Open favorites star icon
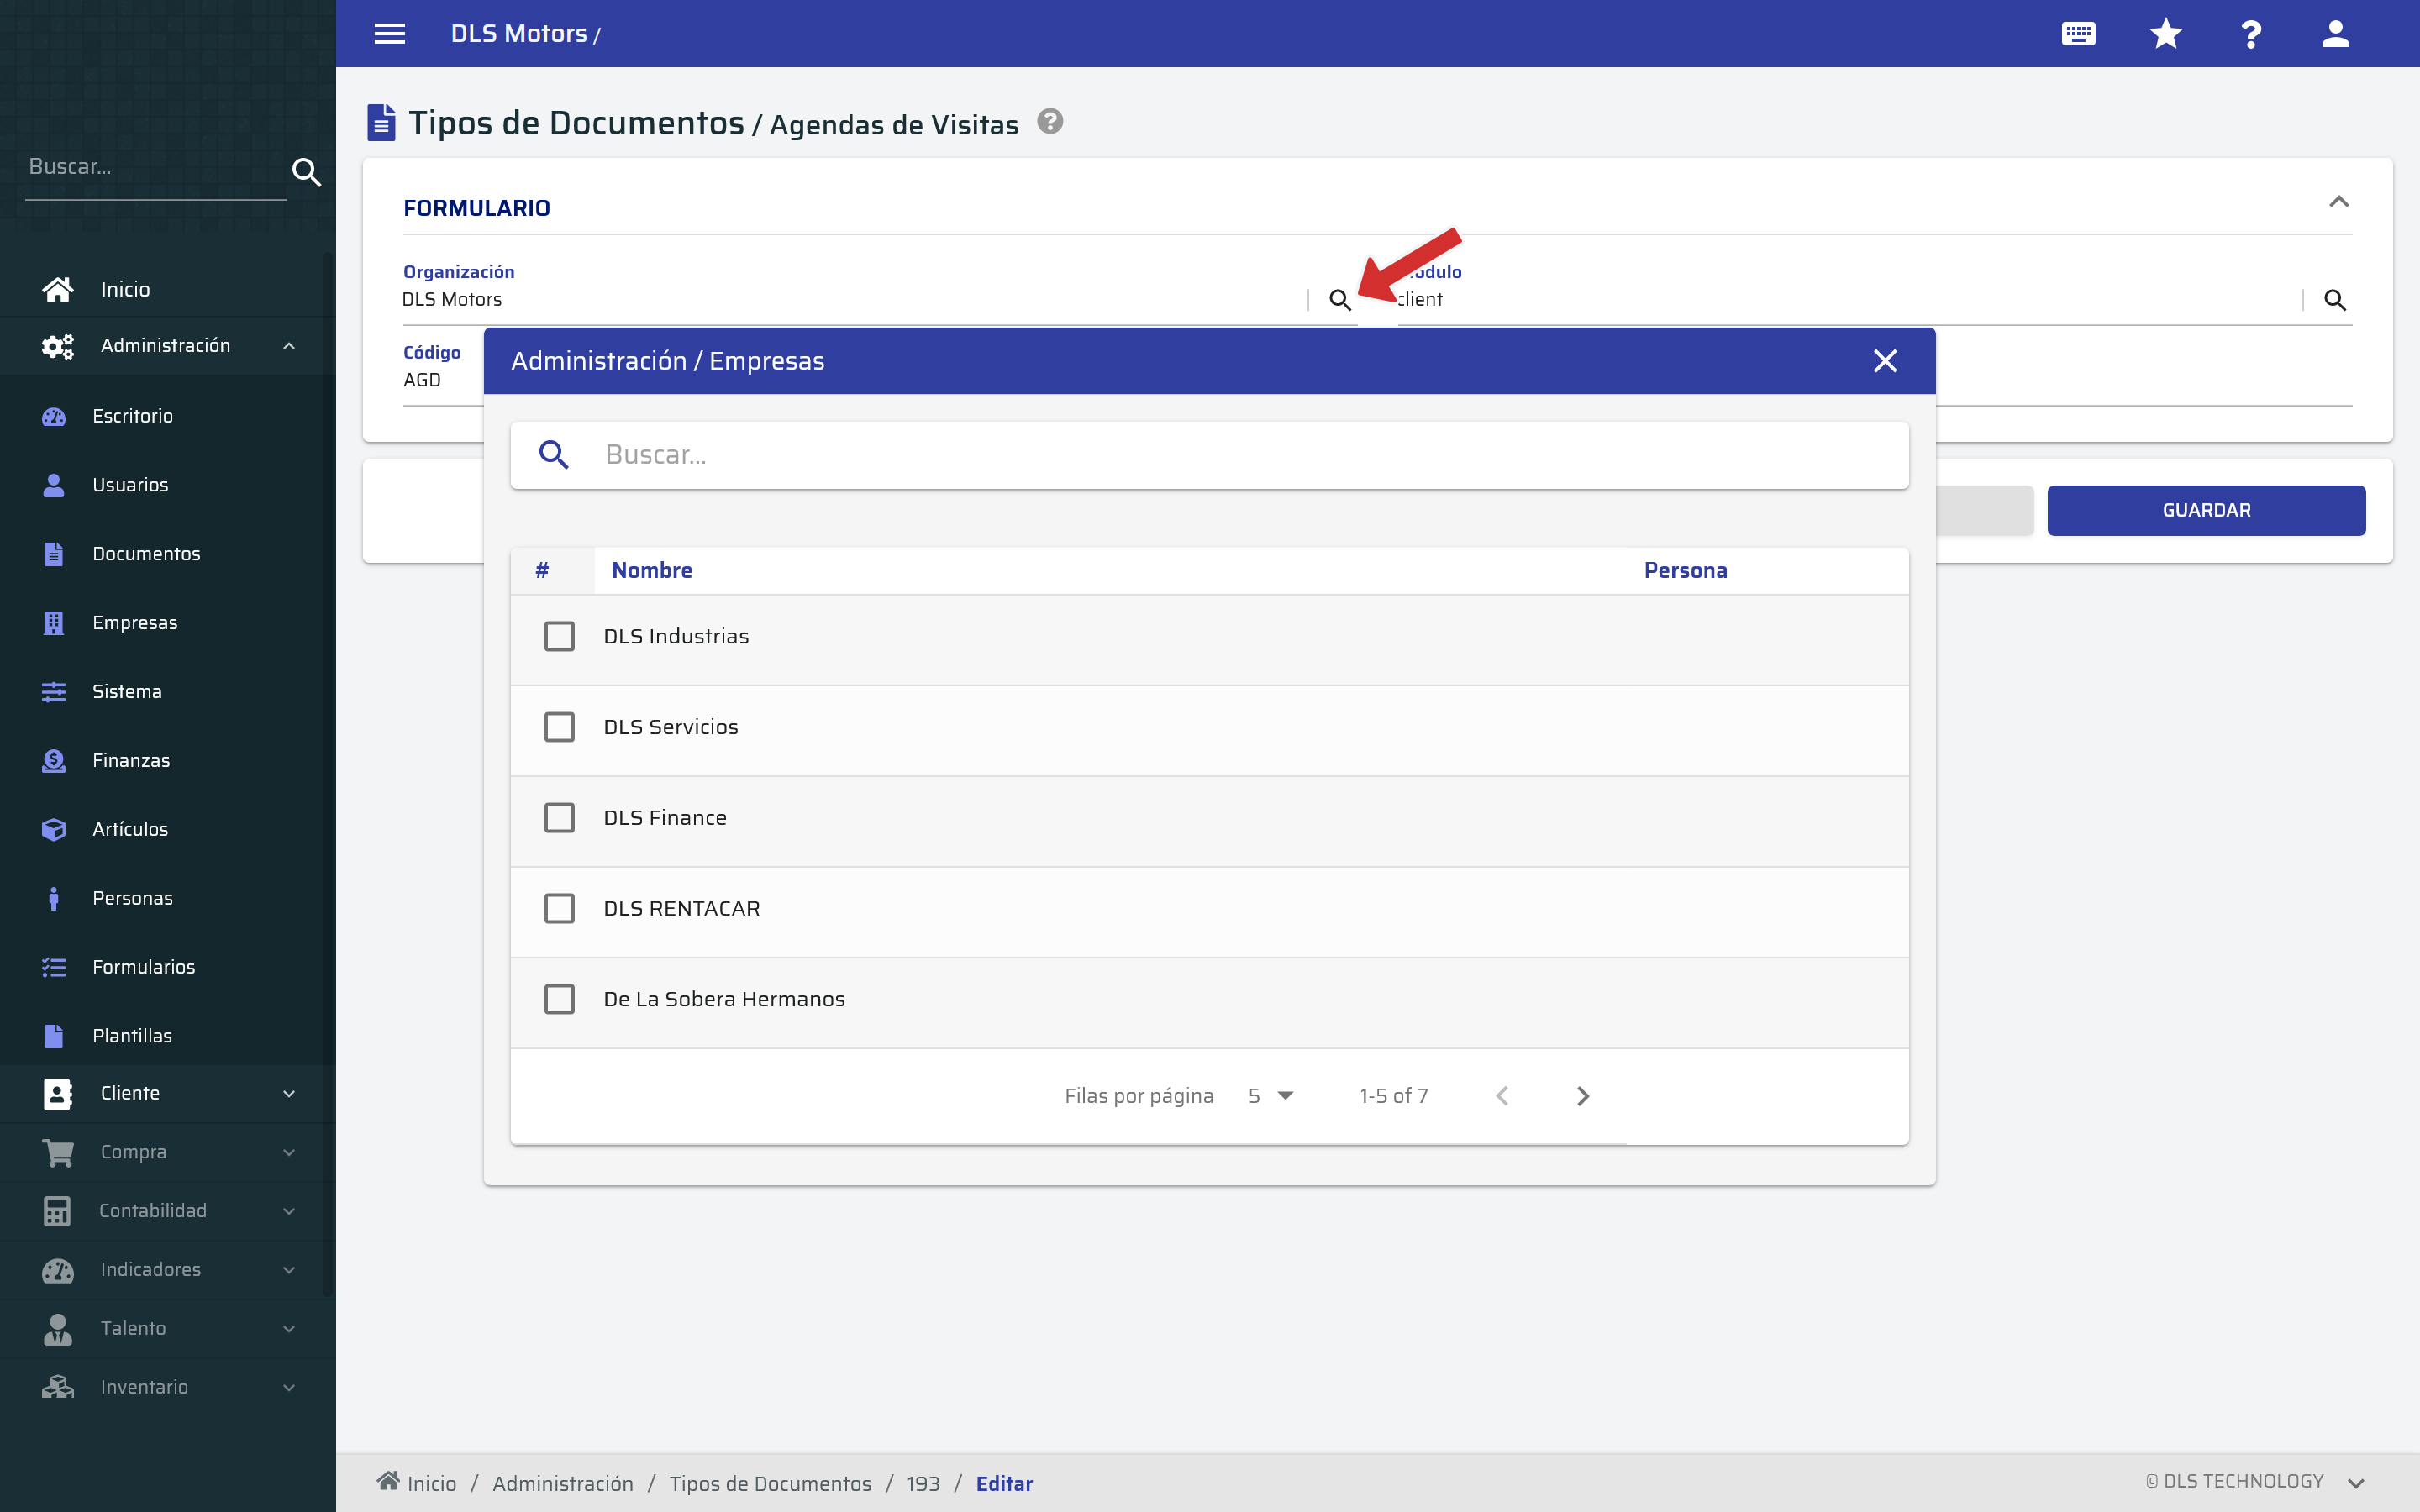The image size is (2420, 1512). (x=2165, y=34)
